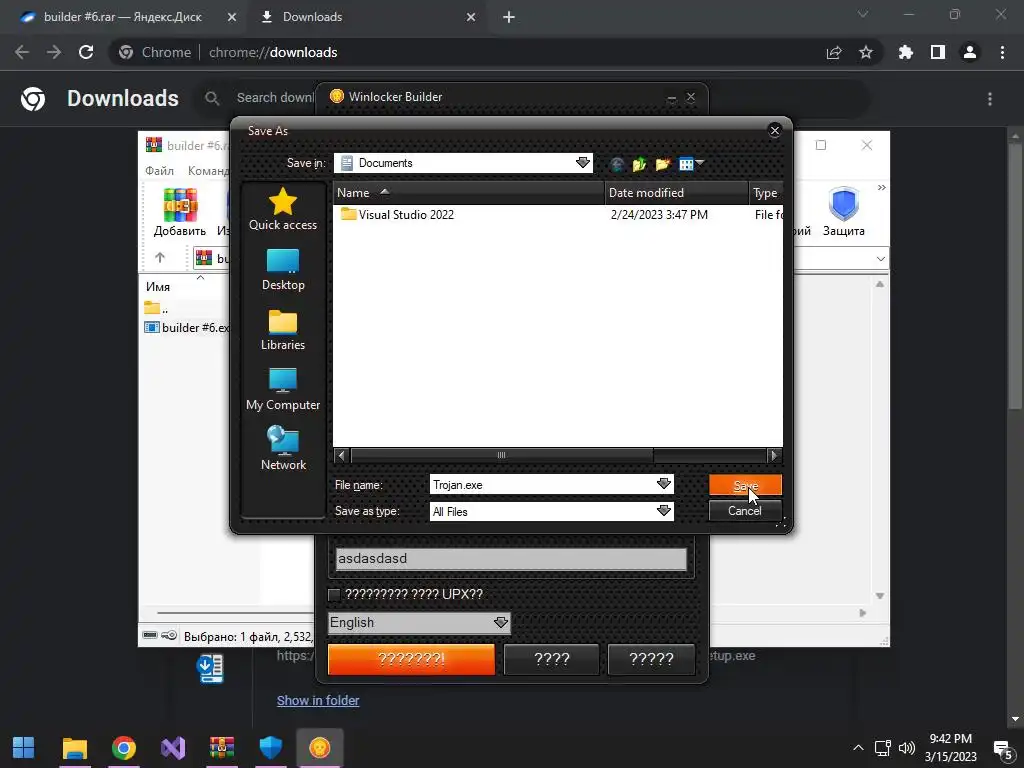Click the ????? button in Winlocker Builder
The image size is (1024, 768).
coord(651,659)
